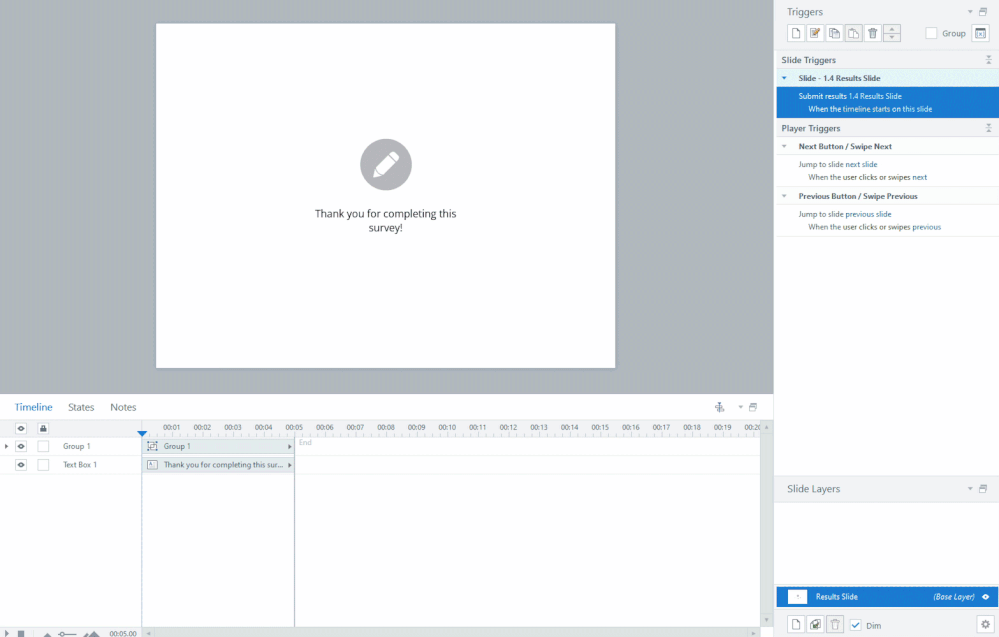Open the timeline alignment tool icon
Viewport: 999px width, 637px height.
click(719, 407)
